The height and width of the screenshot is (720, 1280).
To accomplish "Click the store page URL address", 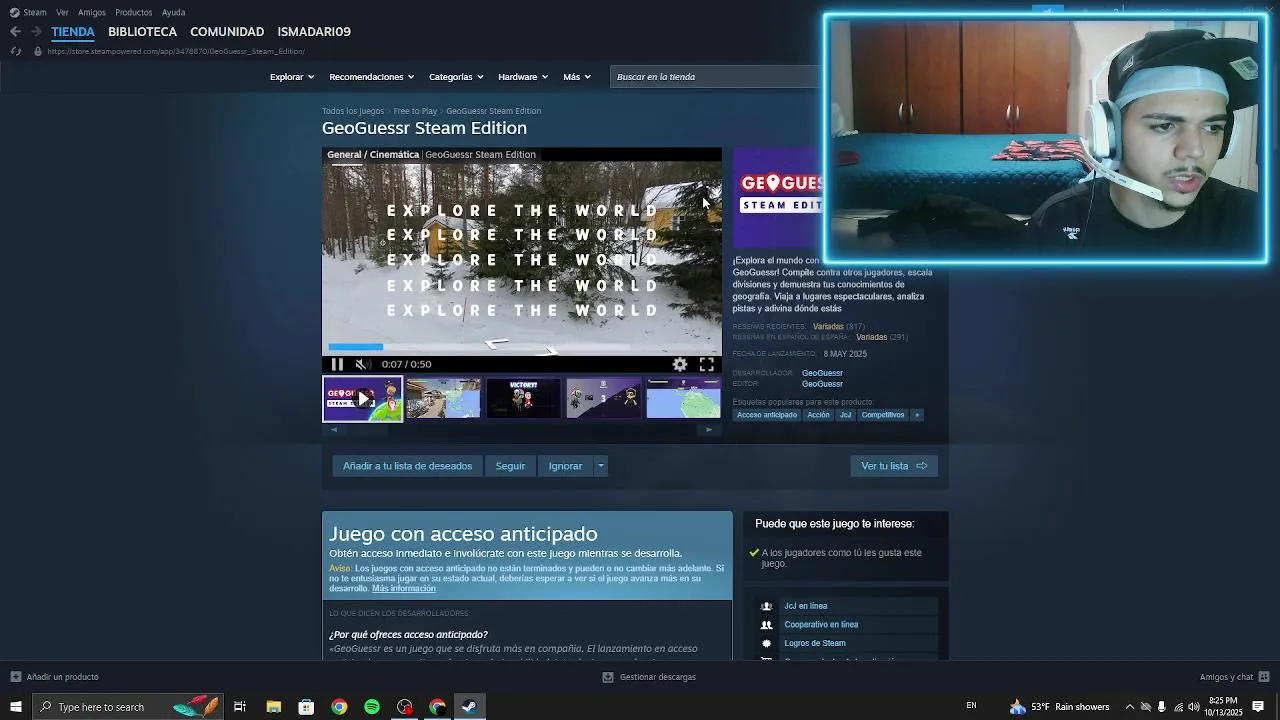I will (x=176, y=51).
